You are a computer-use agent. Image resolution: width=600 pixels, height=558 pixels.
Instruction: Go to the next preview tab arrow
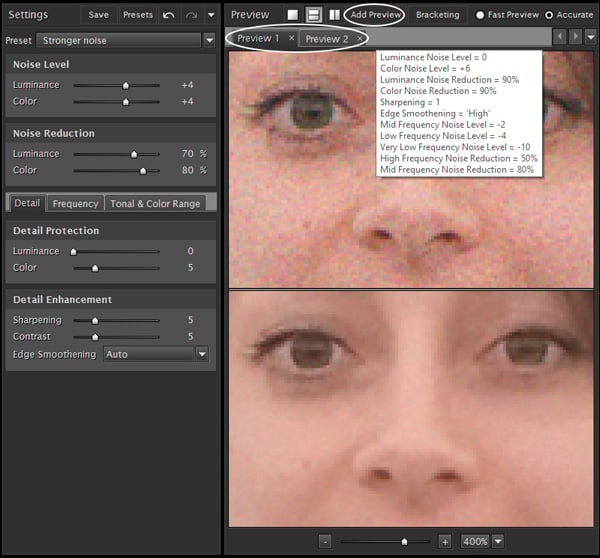(575, 37)
